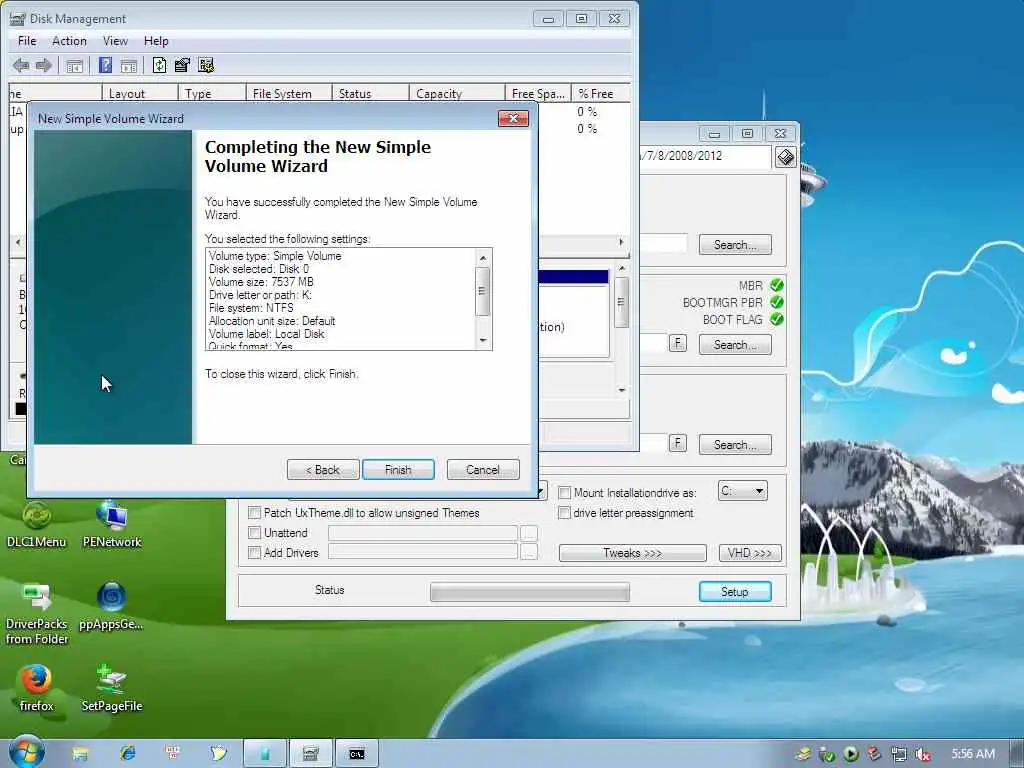
Task: Open the View menu
Action: 115,40
